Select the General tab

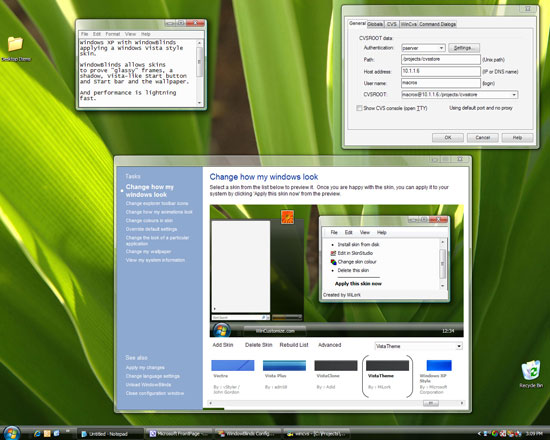[x=357, y=23]
